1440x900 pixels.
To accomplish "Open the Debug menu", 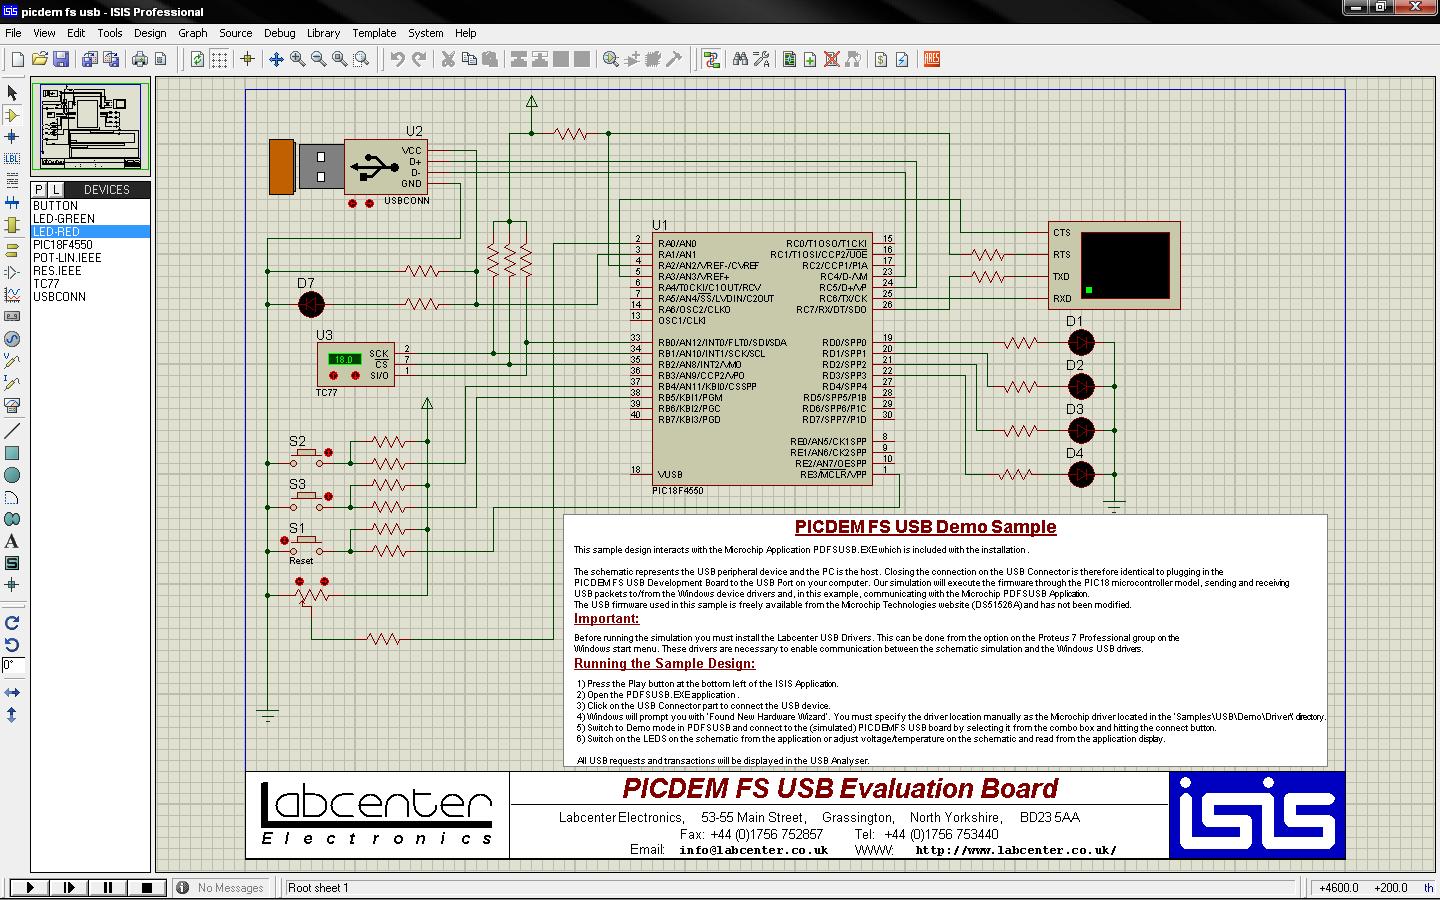I will pos(280,33).
